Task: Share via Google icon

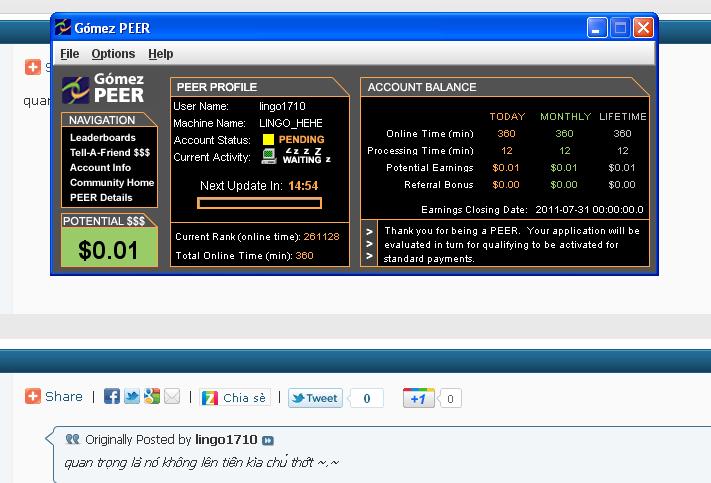Action: pos(152,396)
